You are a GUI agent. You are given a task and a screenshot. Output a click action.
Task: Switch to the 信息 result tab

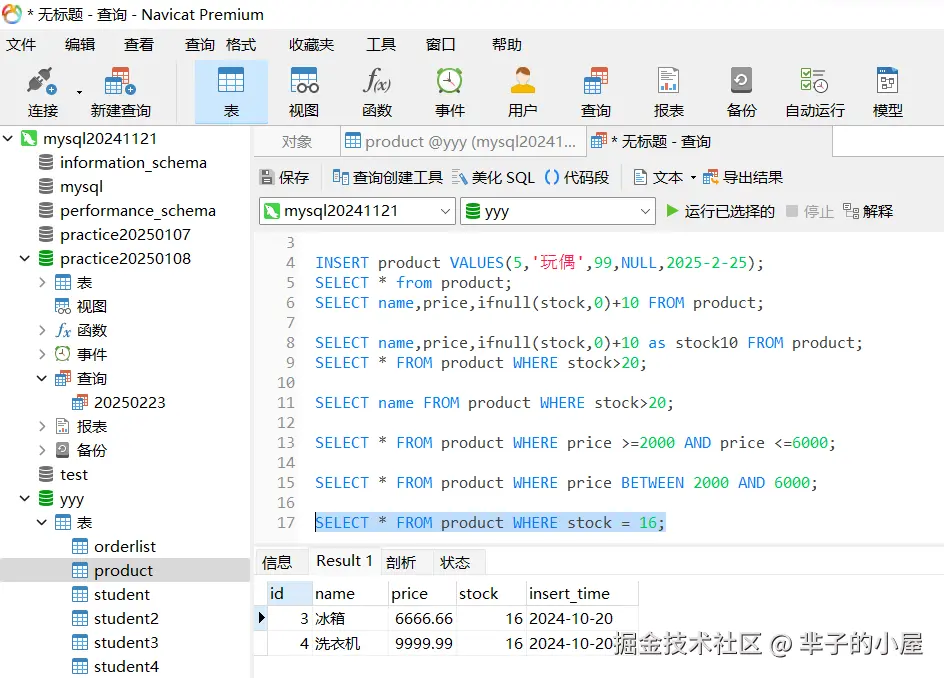[277, 562]
